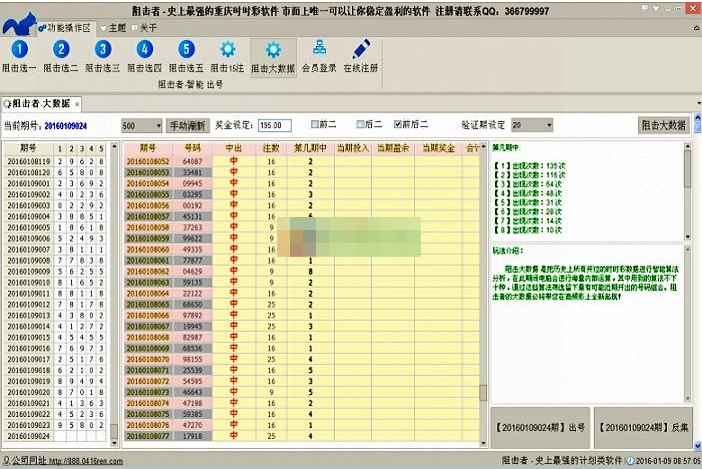The height and width of the screenshot is (469, 702).
Task: Enable the 后二 checkbox
Action: [x=357, y=125]
